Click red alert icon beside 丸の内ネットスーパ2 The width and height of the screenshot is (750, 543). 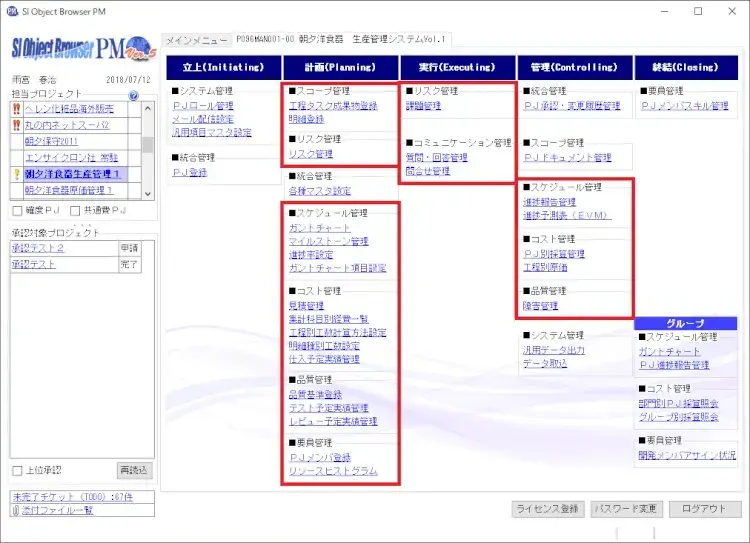pyautogui.click(x=16, y=125)
